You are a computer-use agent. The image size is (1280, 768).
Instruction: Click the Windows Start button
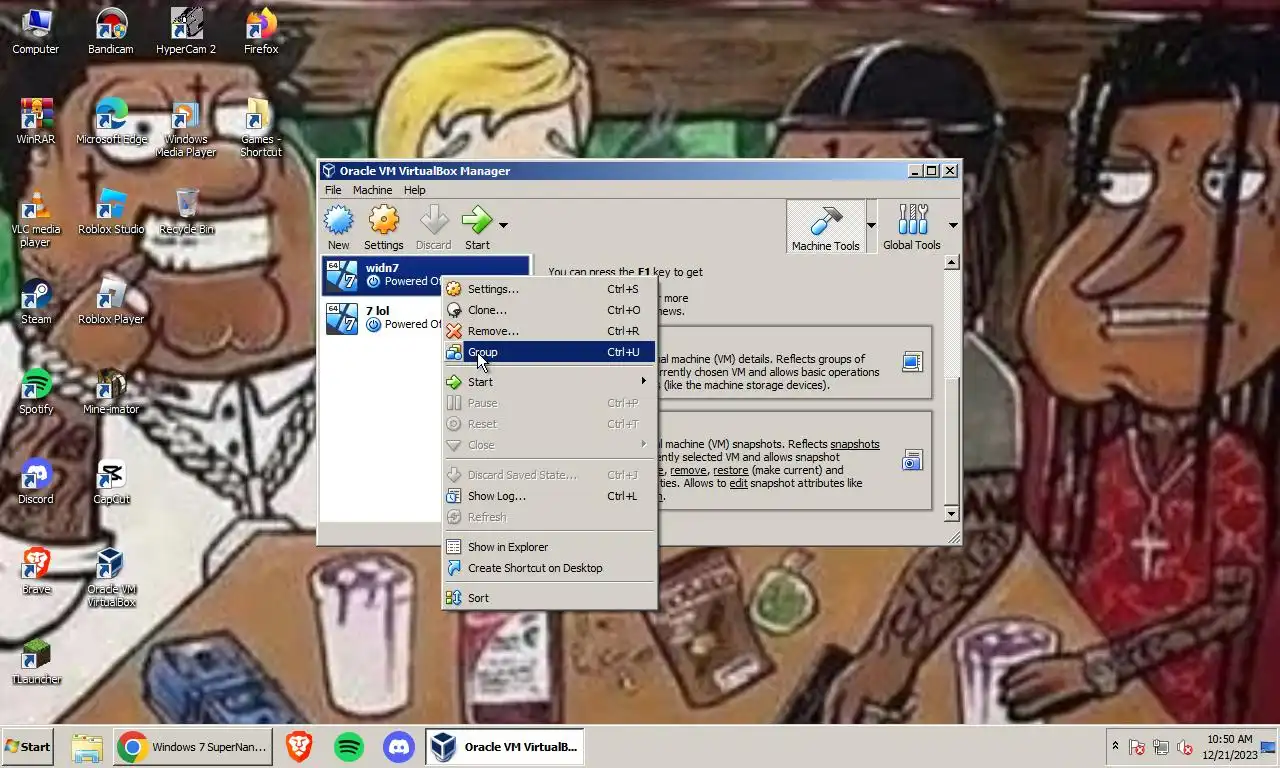coord(28,747)
